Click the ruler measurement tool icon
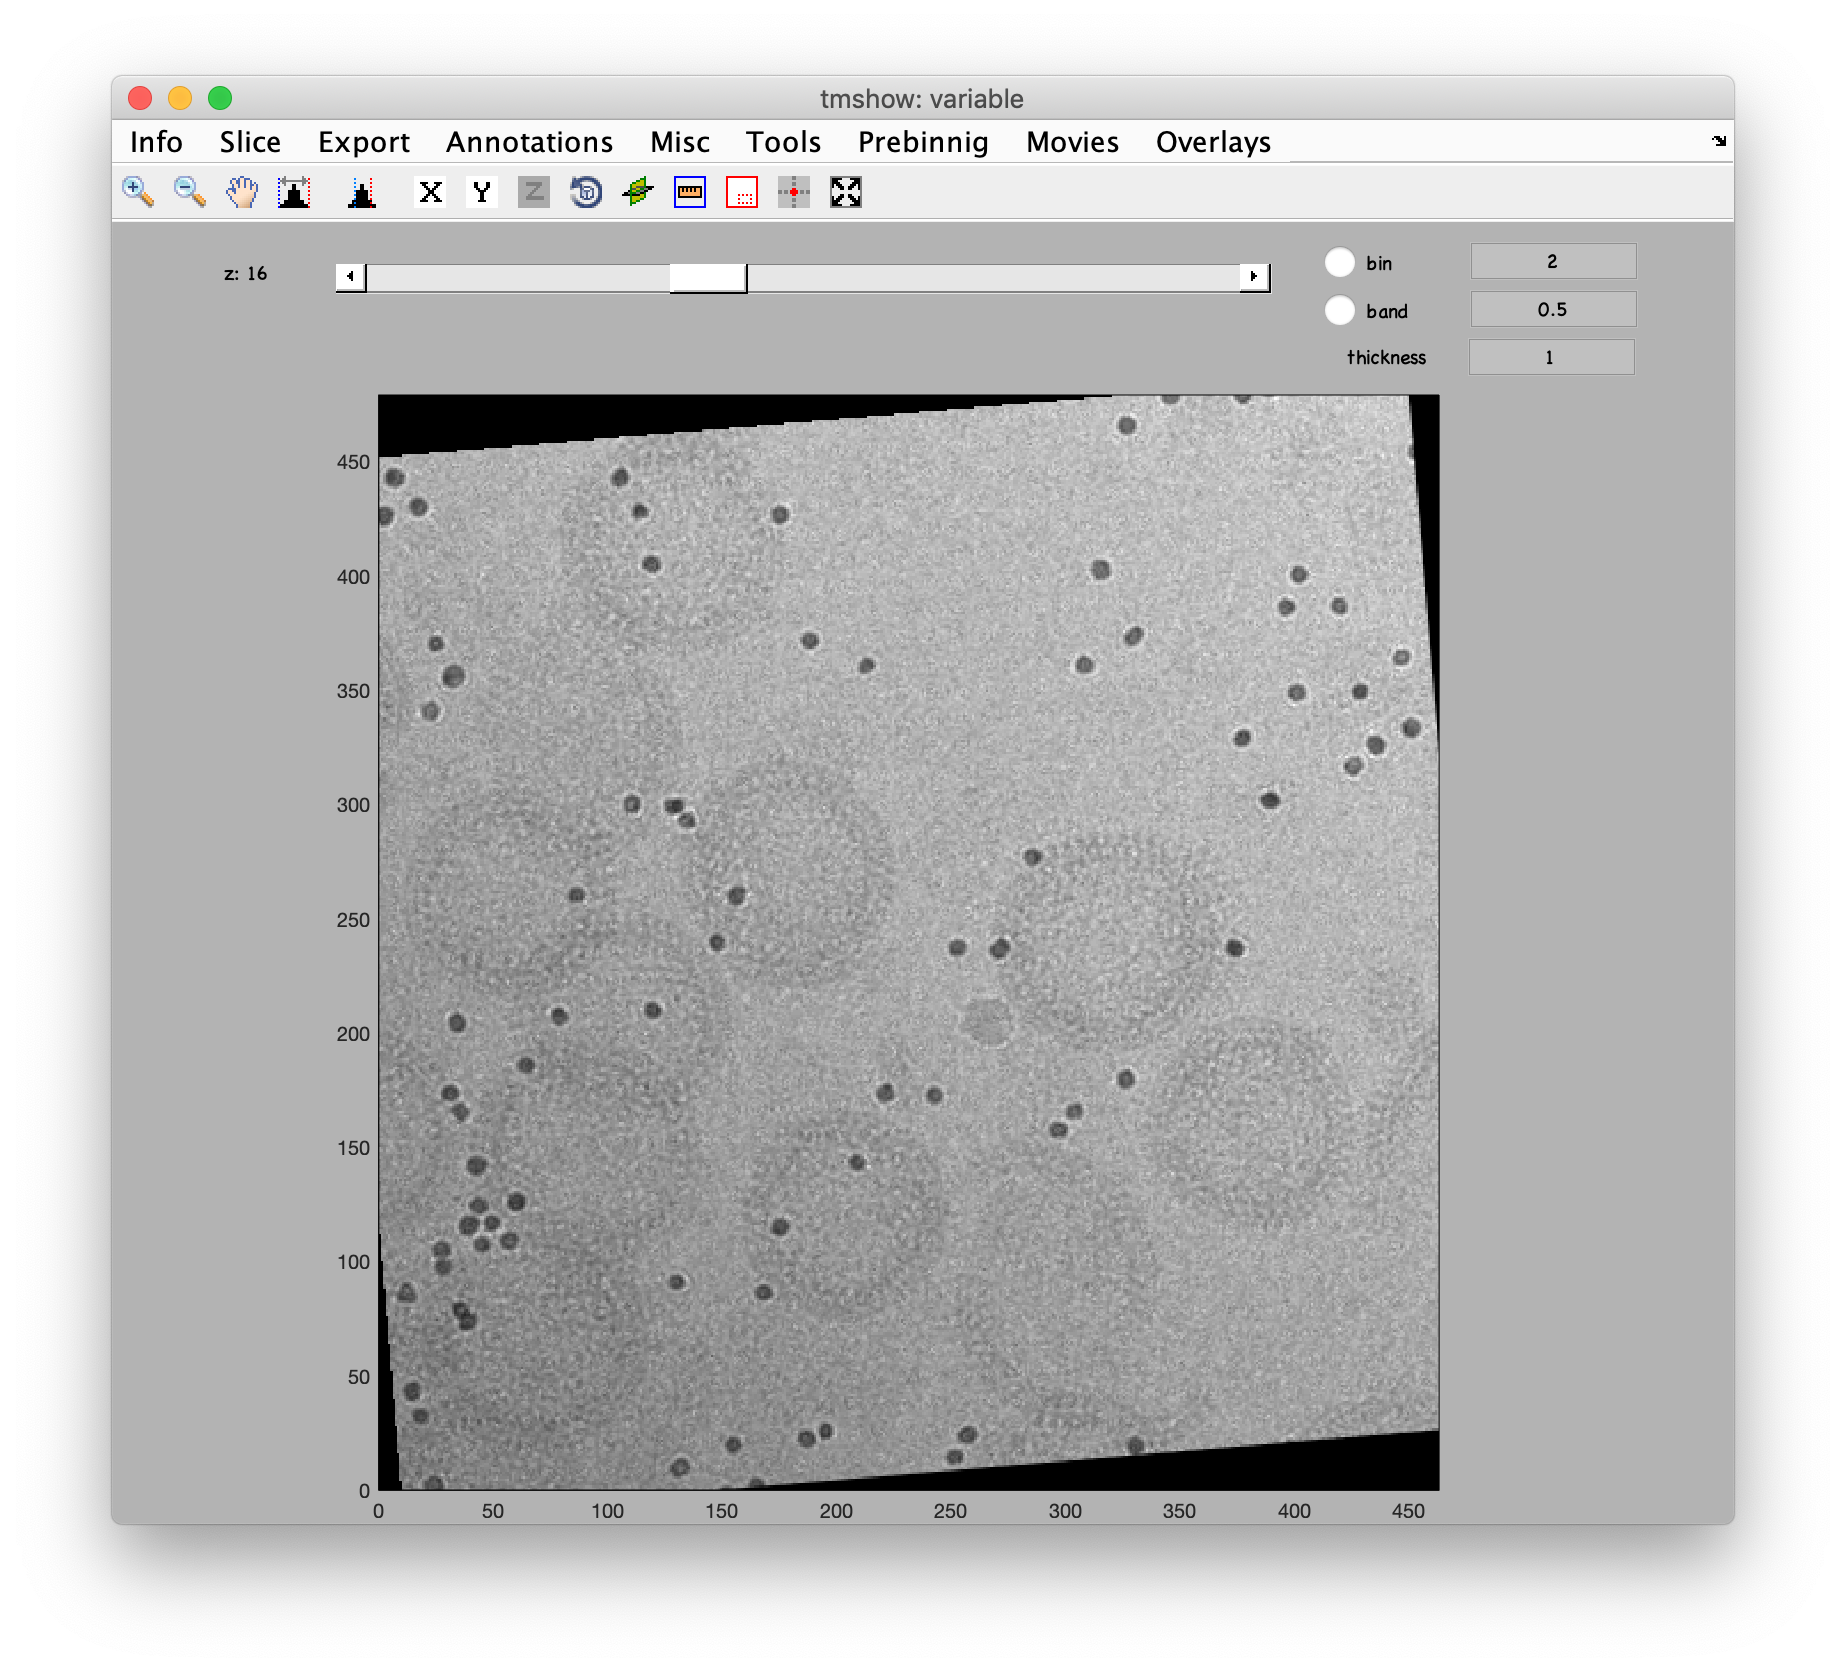 (x=690, y=191)
